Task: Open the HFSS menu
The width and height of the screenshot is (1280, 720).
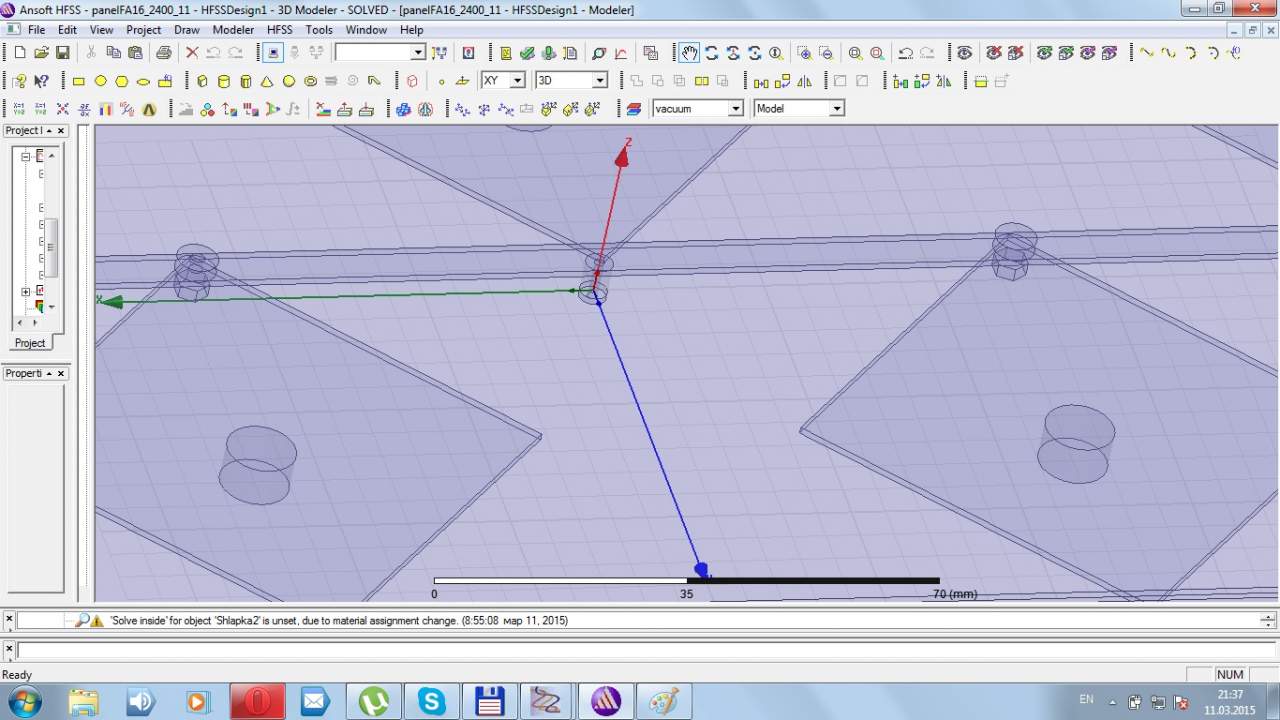Action: [279, 30]
